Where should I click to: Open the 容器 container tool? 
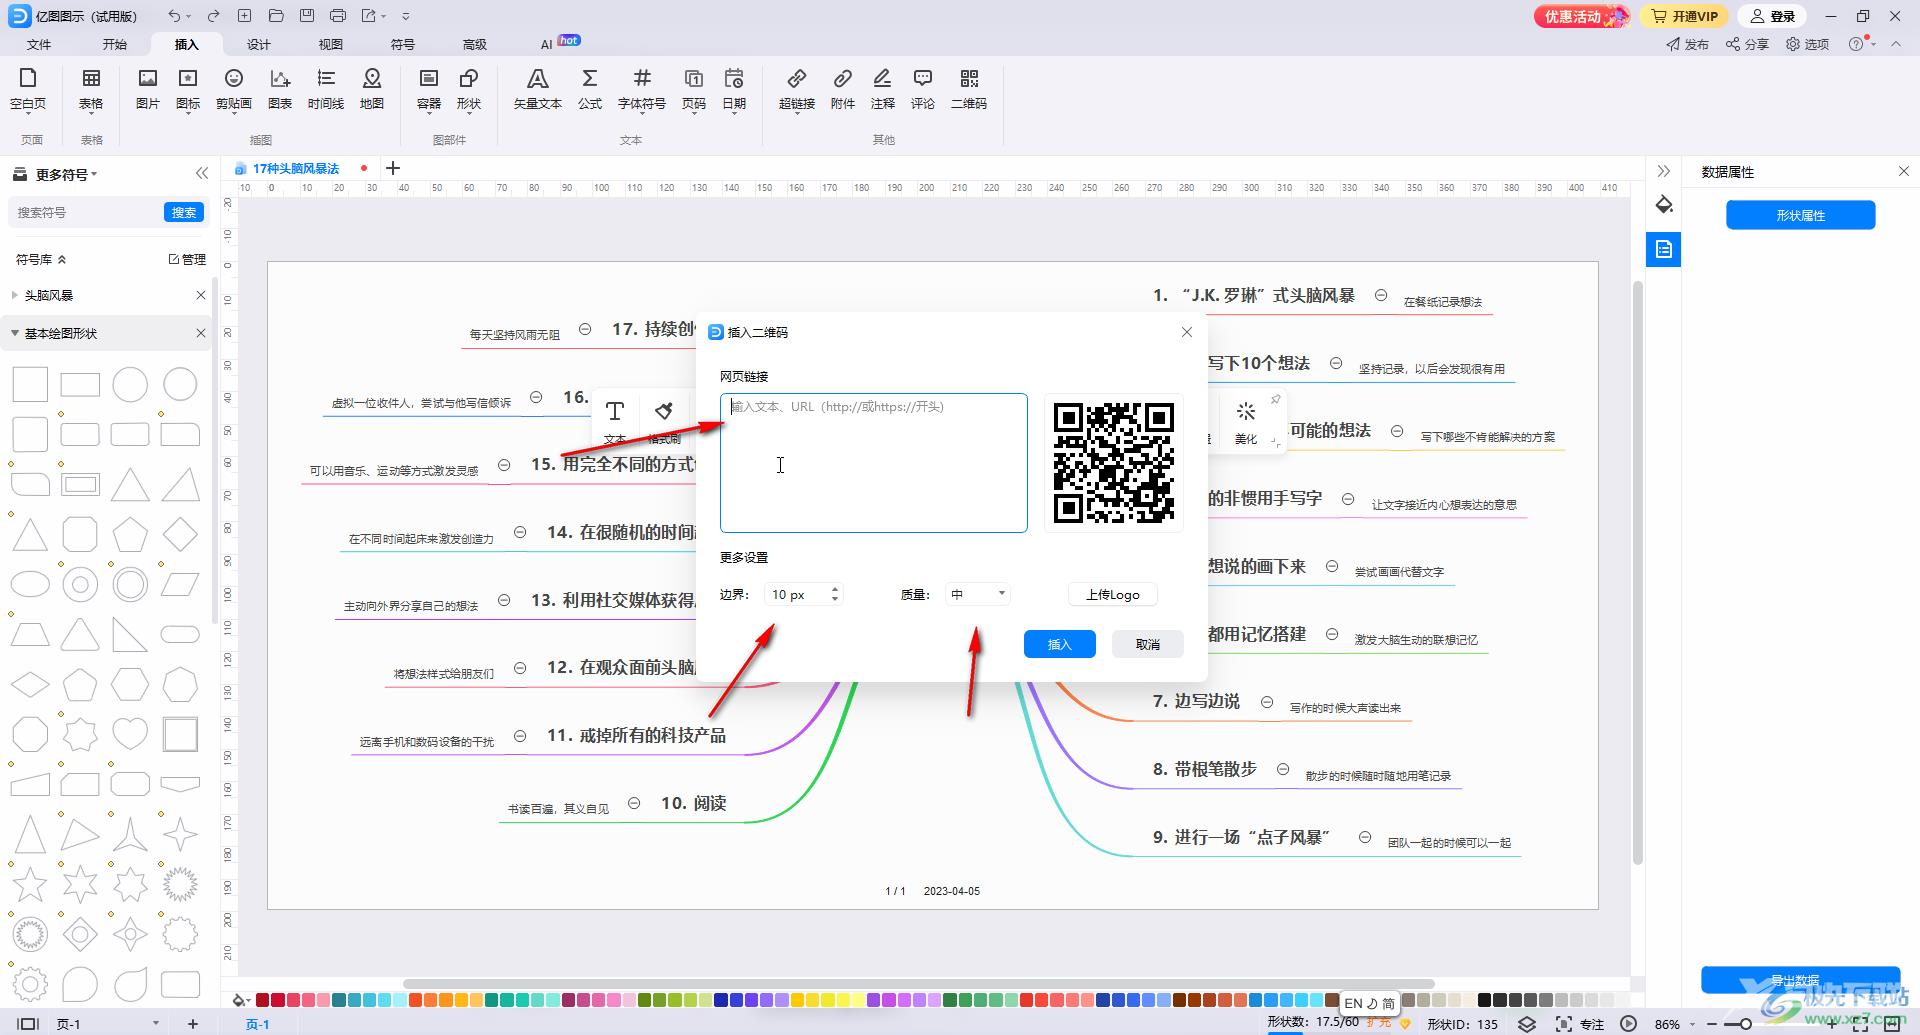coord(429,89)
